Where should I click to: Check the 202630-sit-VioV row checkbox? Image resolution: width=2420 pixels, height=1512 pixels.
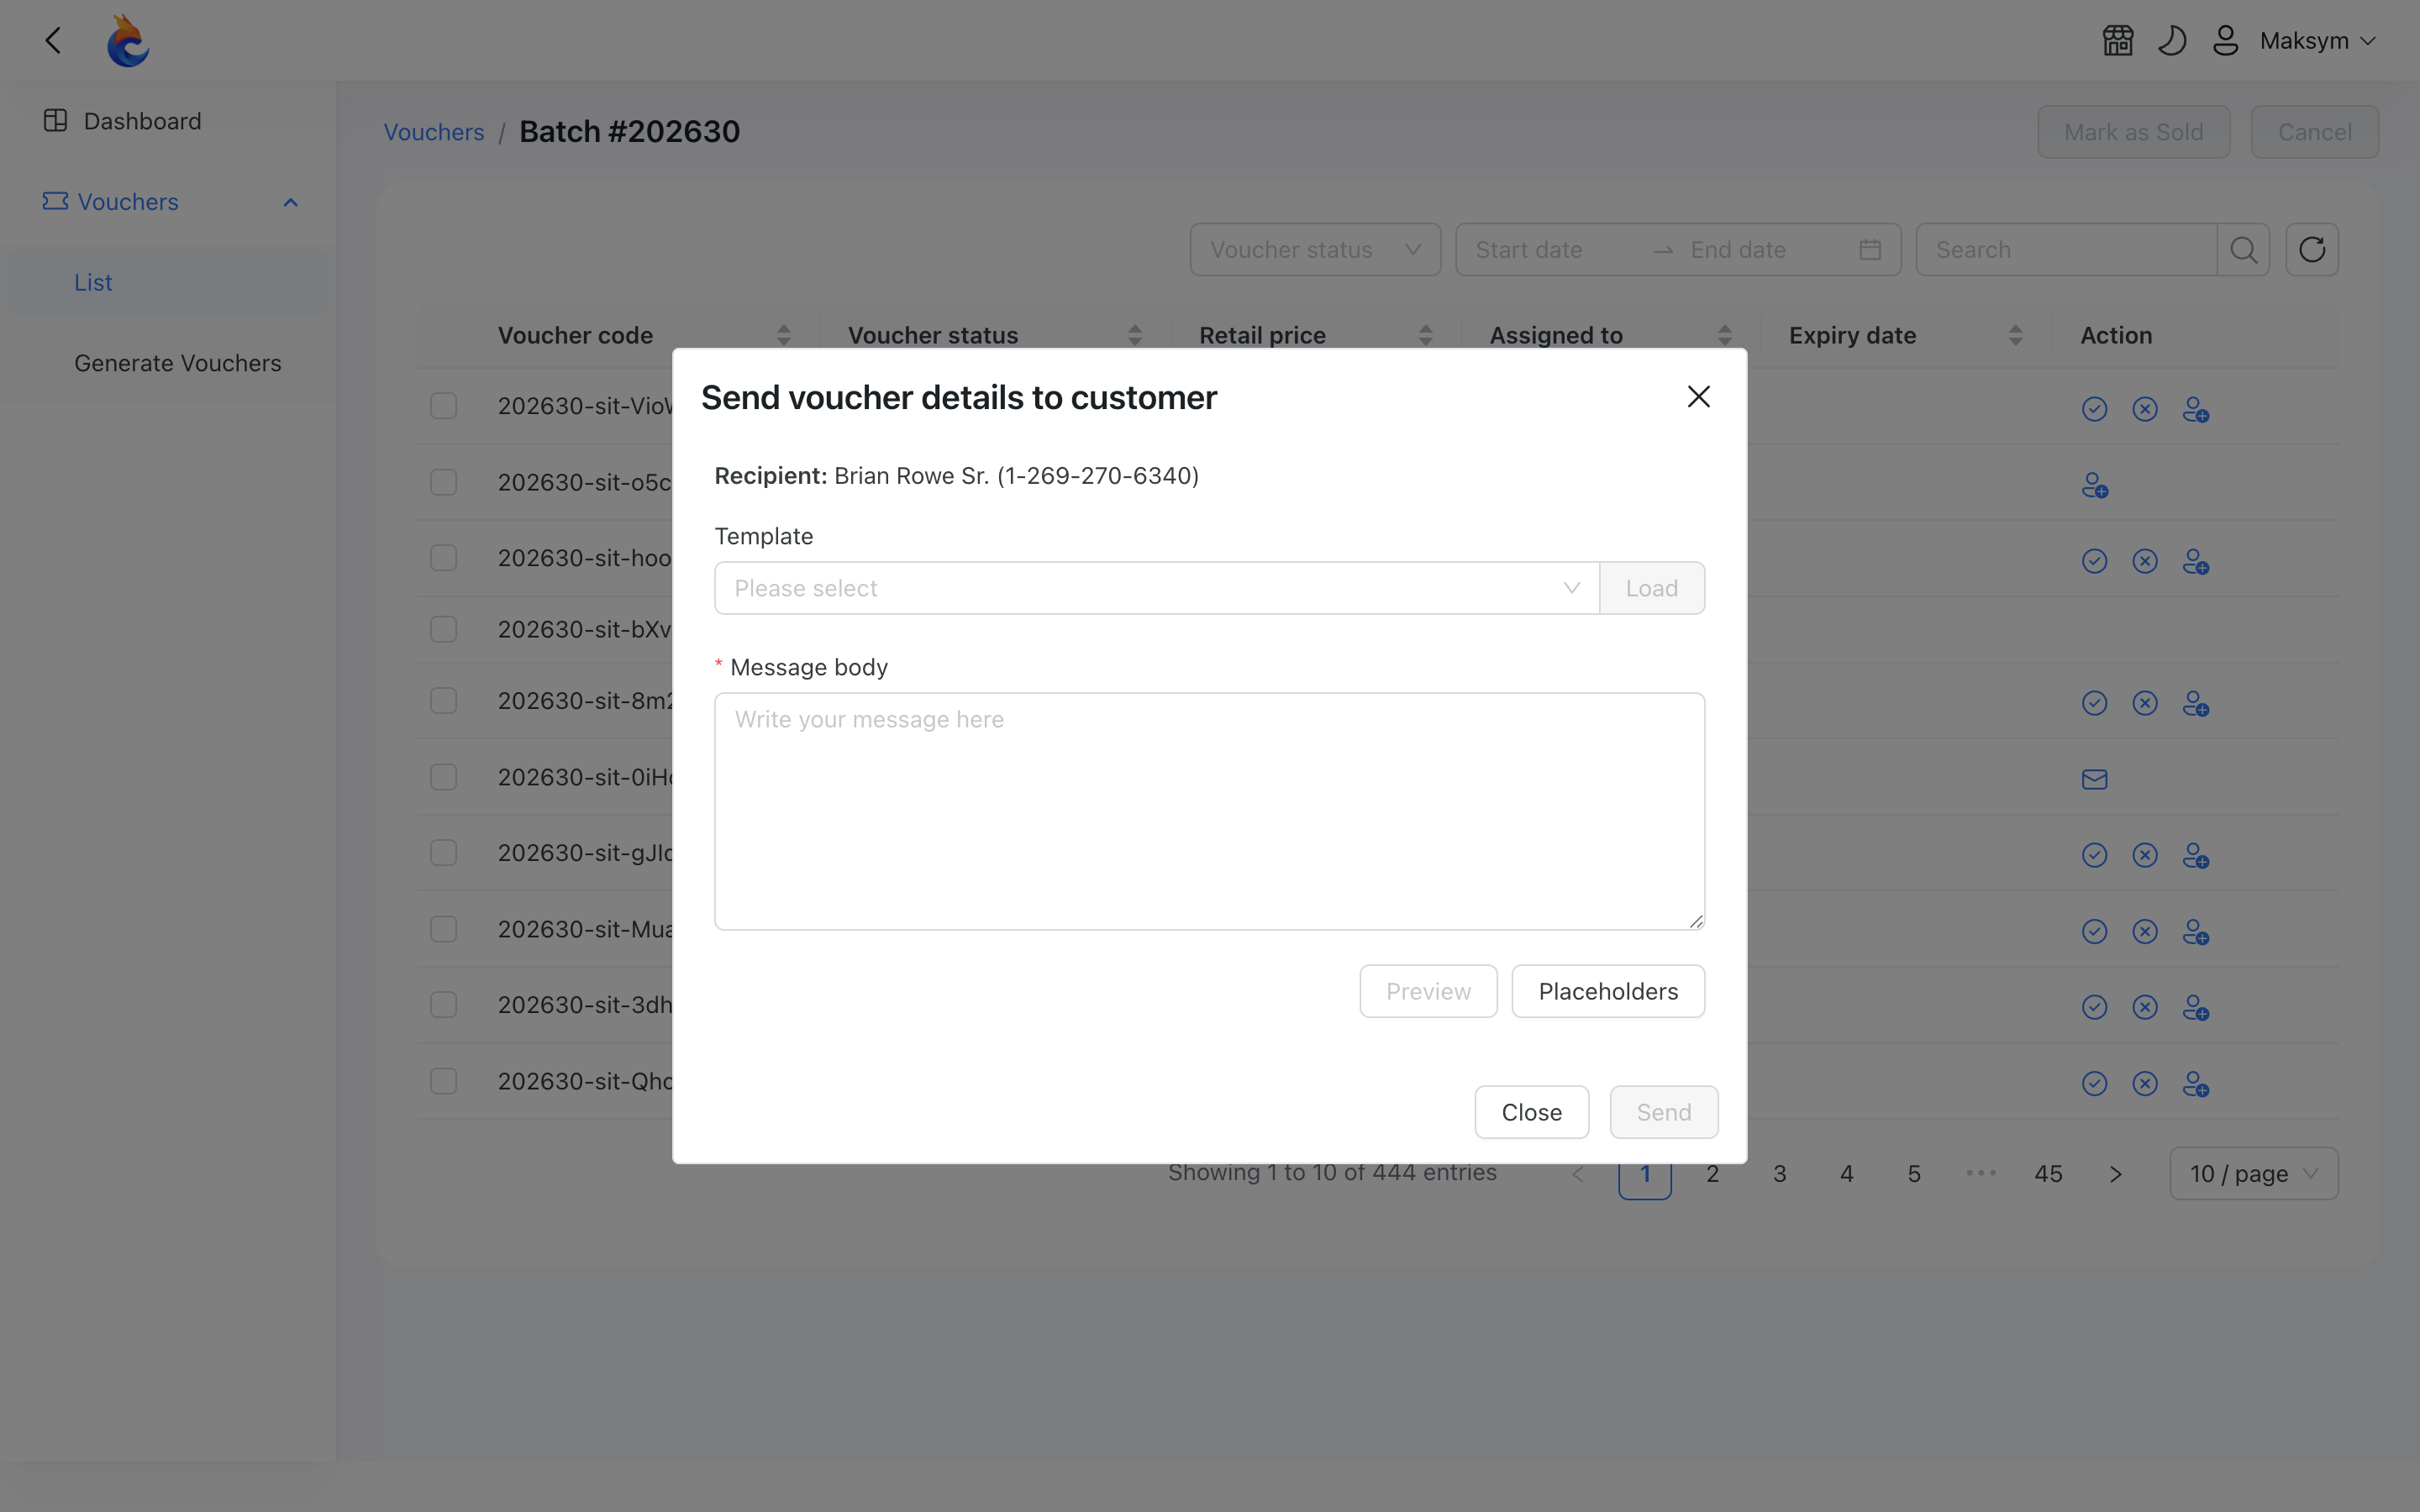click(x=443, y=406)
